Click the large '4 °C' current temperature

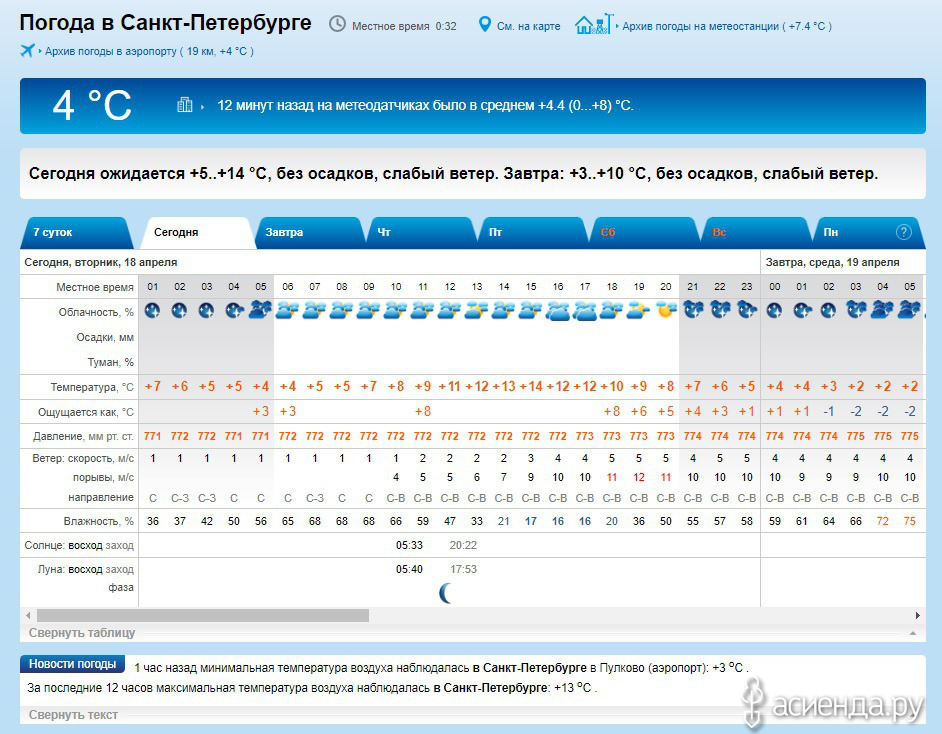[x=92, y=105]
